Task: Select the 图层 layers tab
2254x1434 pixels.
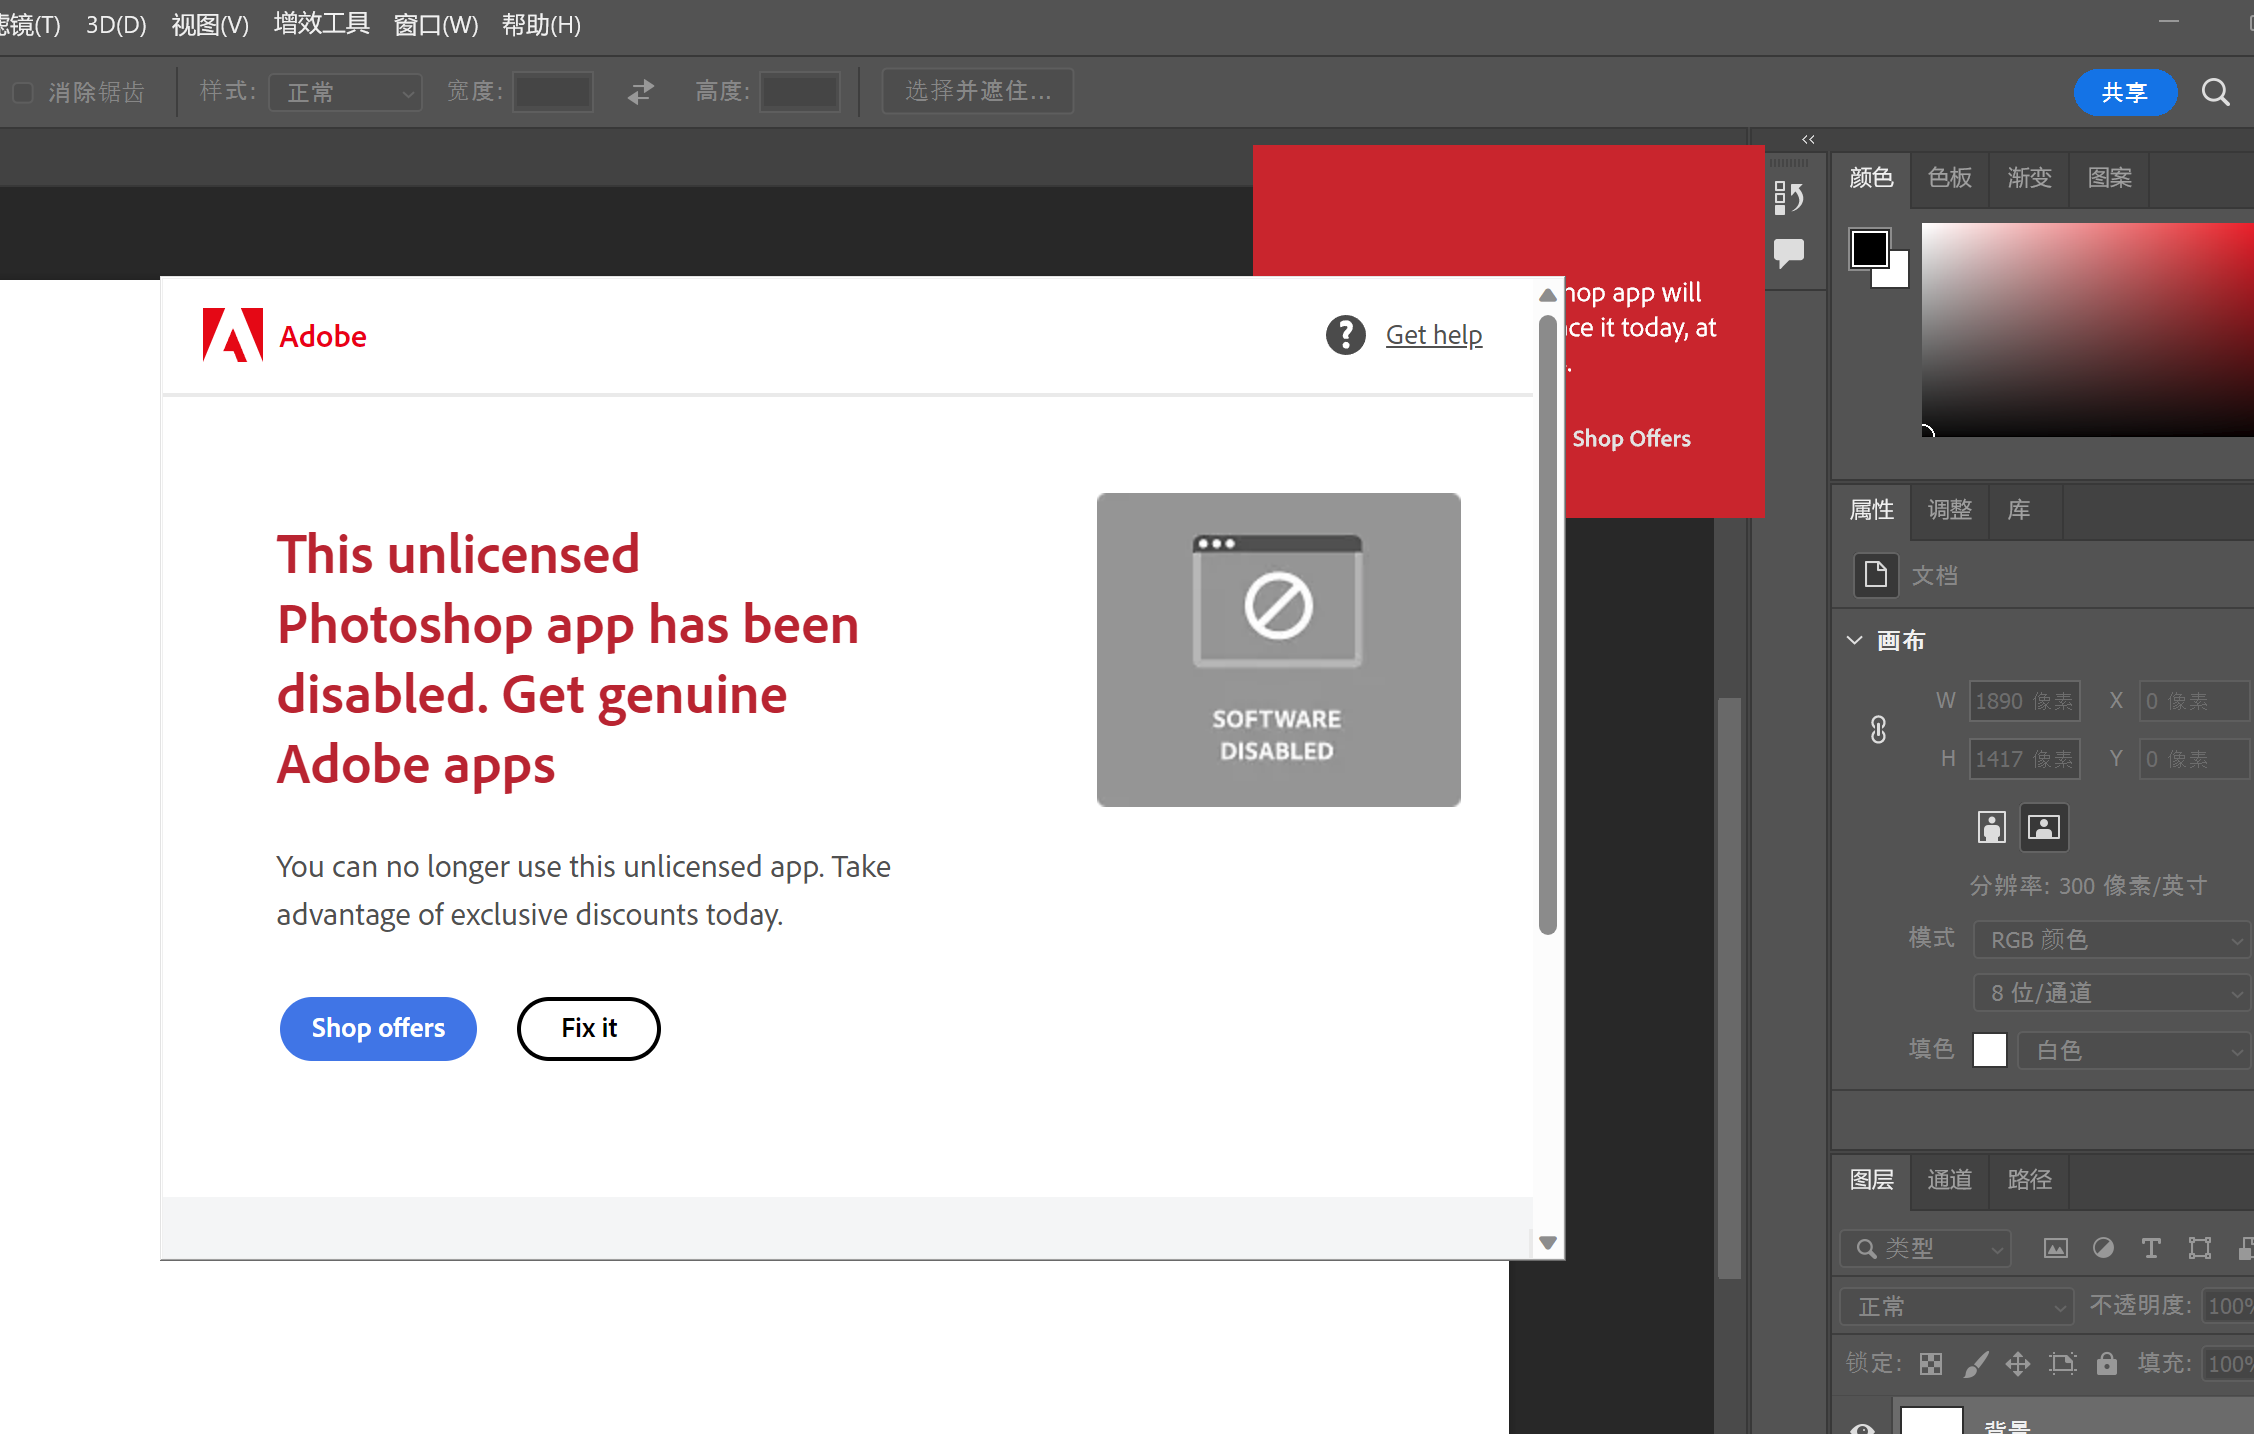Action: pos(1871,1180)
